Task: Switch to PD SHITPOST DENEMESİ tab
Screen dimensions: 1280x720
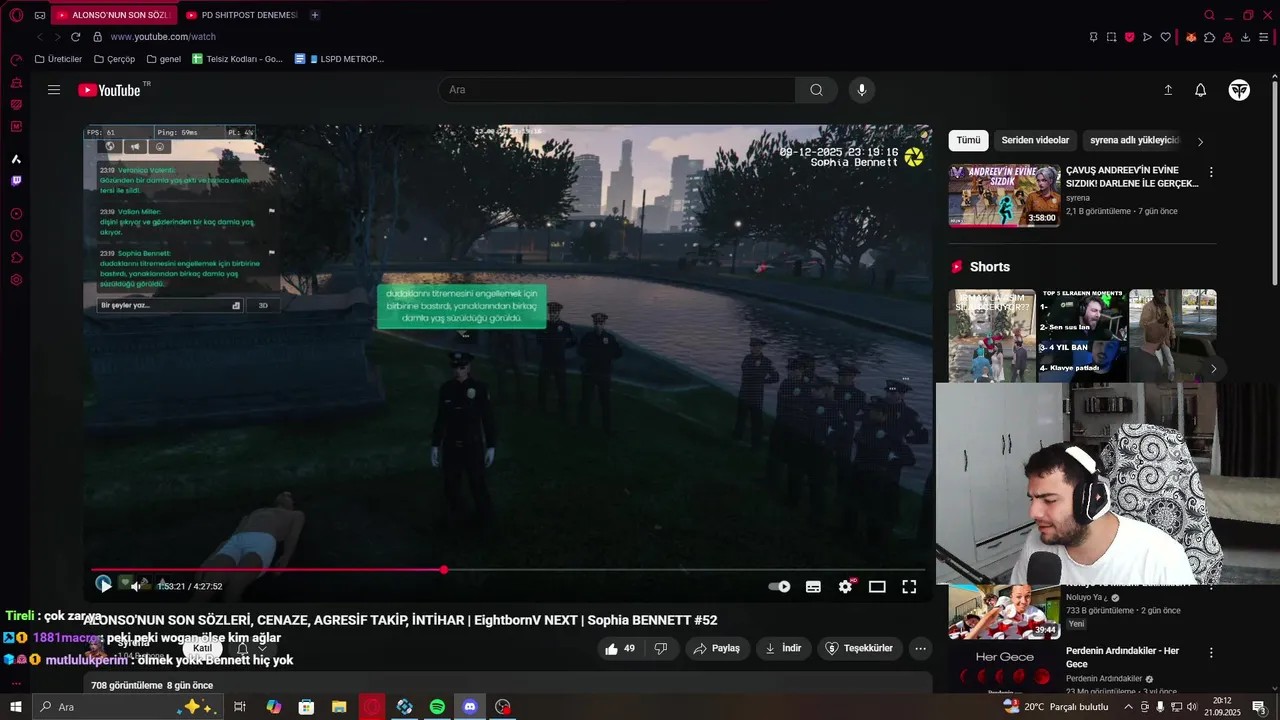Action: tap(243, 15)
